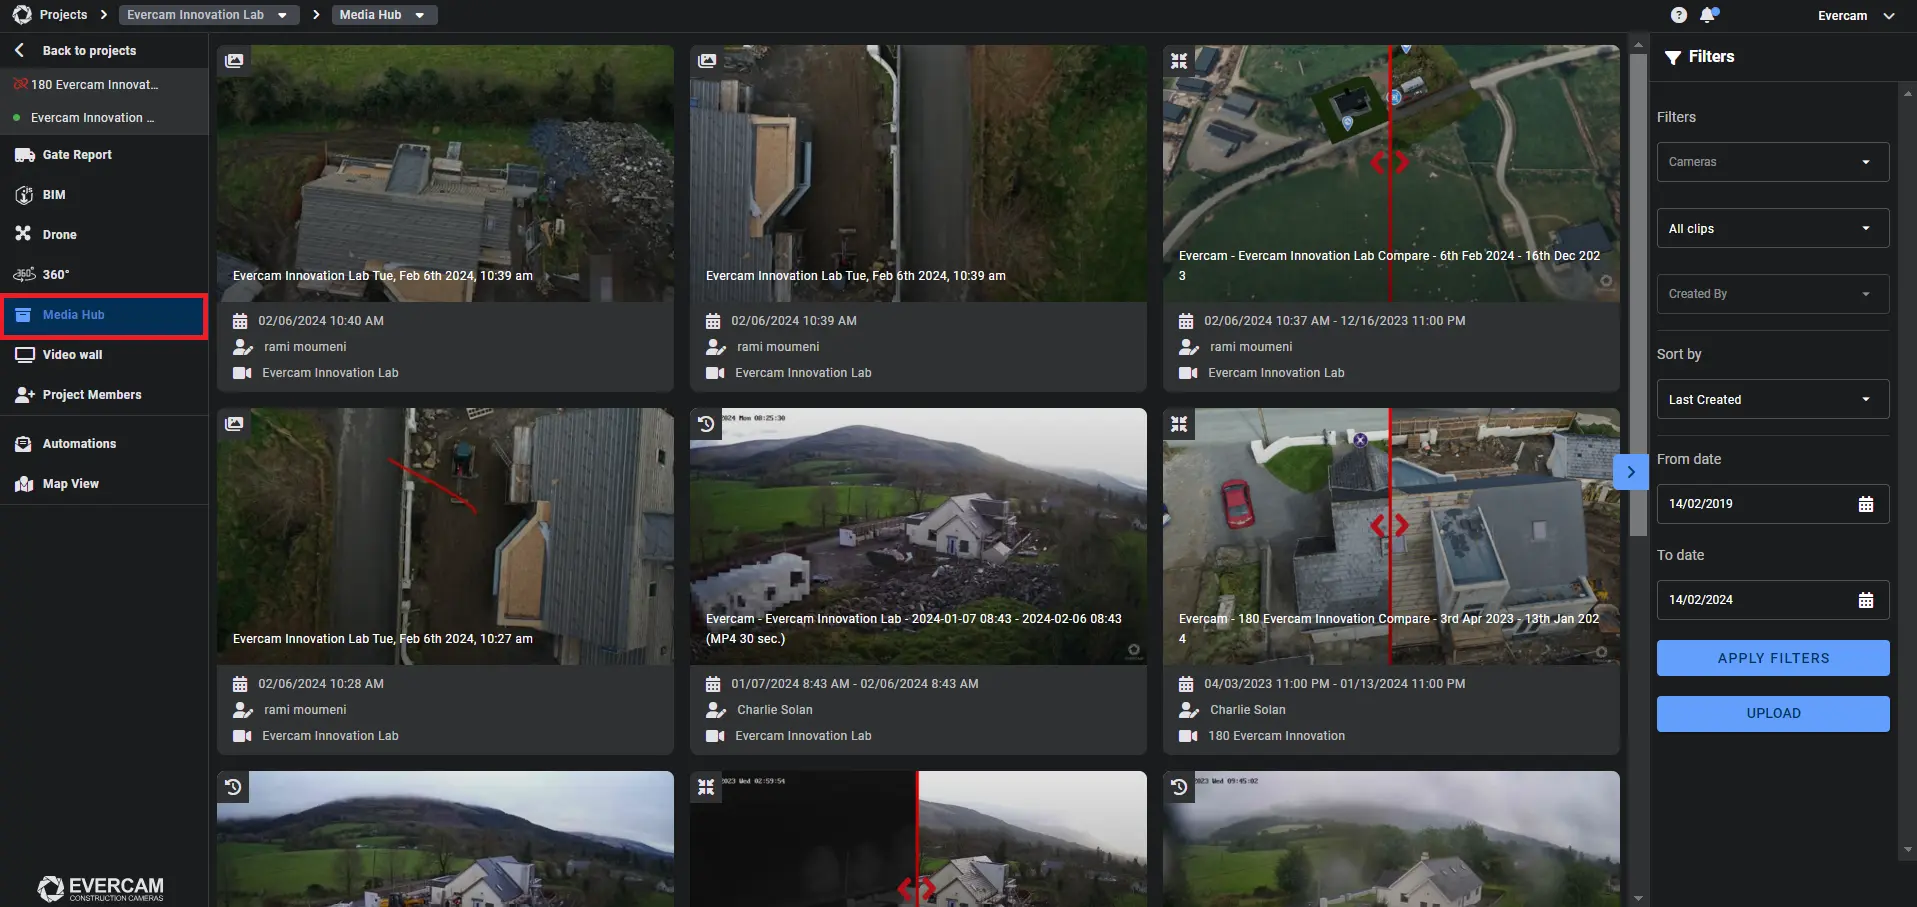Open the 10:39 am road view second thumbnail
This screenshot has width=1917, height=907.
click(918, 173)
